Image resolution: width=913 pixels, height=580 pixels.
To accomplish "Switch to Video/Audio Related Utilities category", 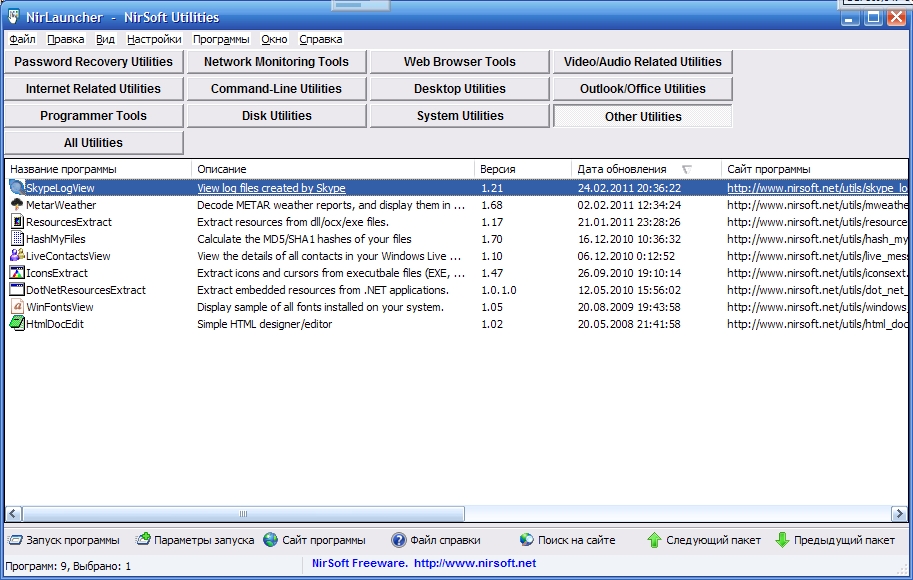I will pyautogui.click(x=643, y=62).
